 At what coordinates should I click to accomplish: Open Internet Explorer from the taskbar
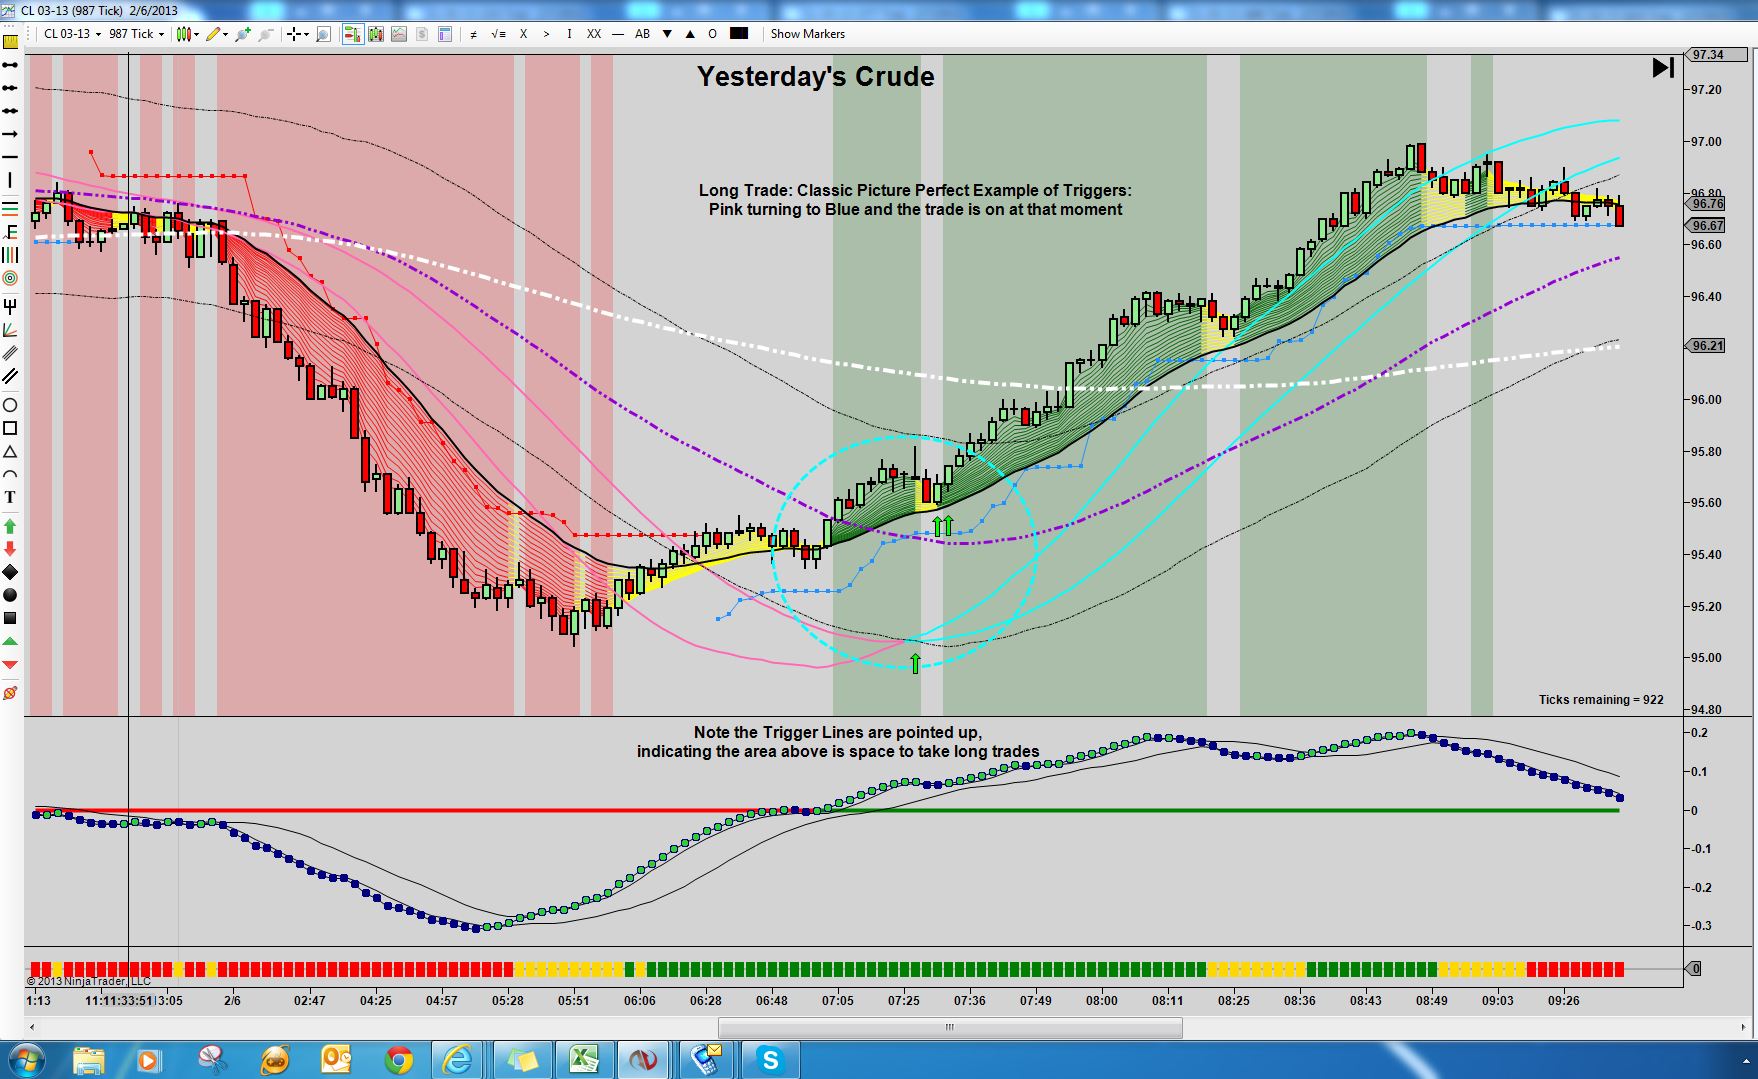[459, 1060]
